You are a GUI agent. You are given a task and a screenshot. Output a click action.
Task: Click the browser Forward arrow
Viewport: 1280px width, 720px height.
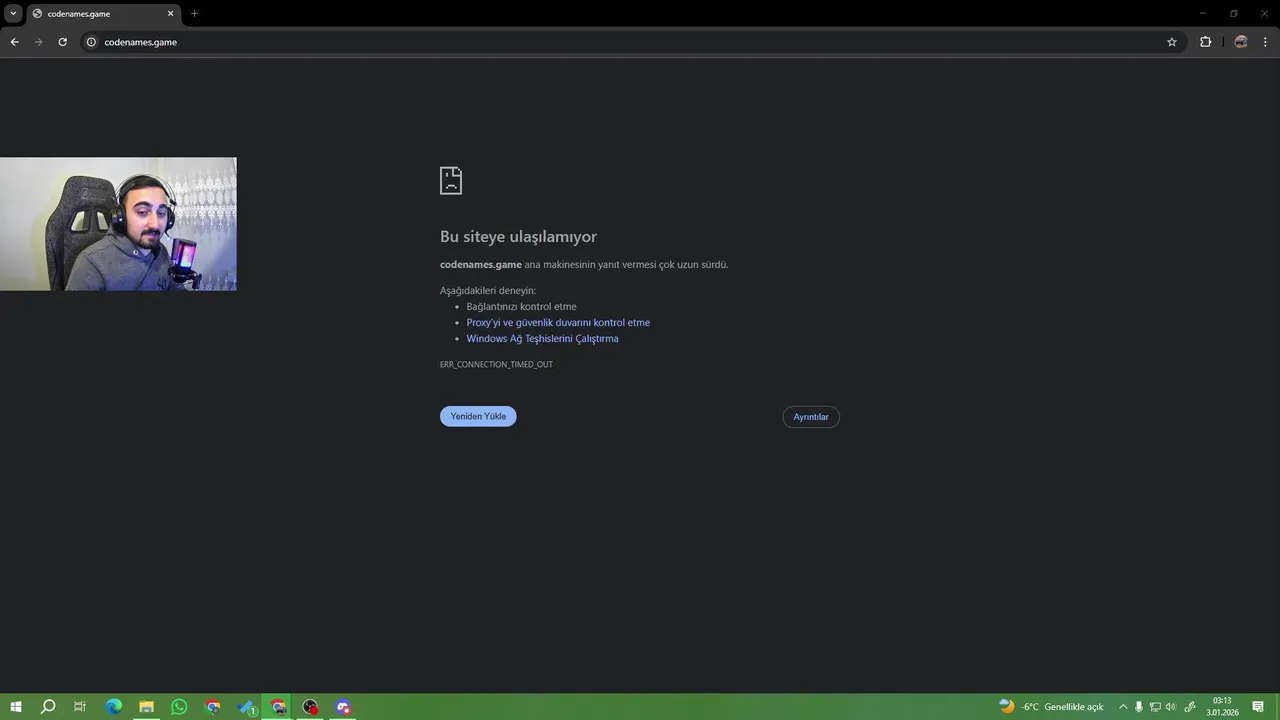point(38,42)
